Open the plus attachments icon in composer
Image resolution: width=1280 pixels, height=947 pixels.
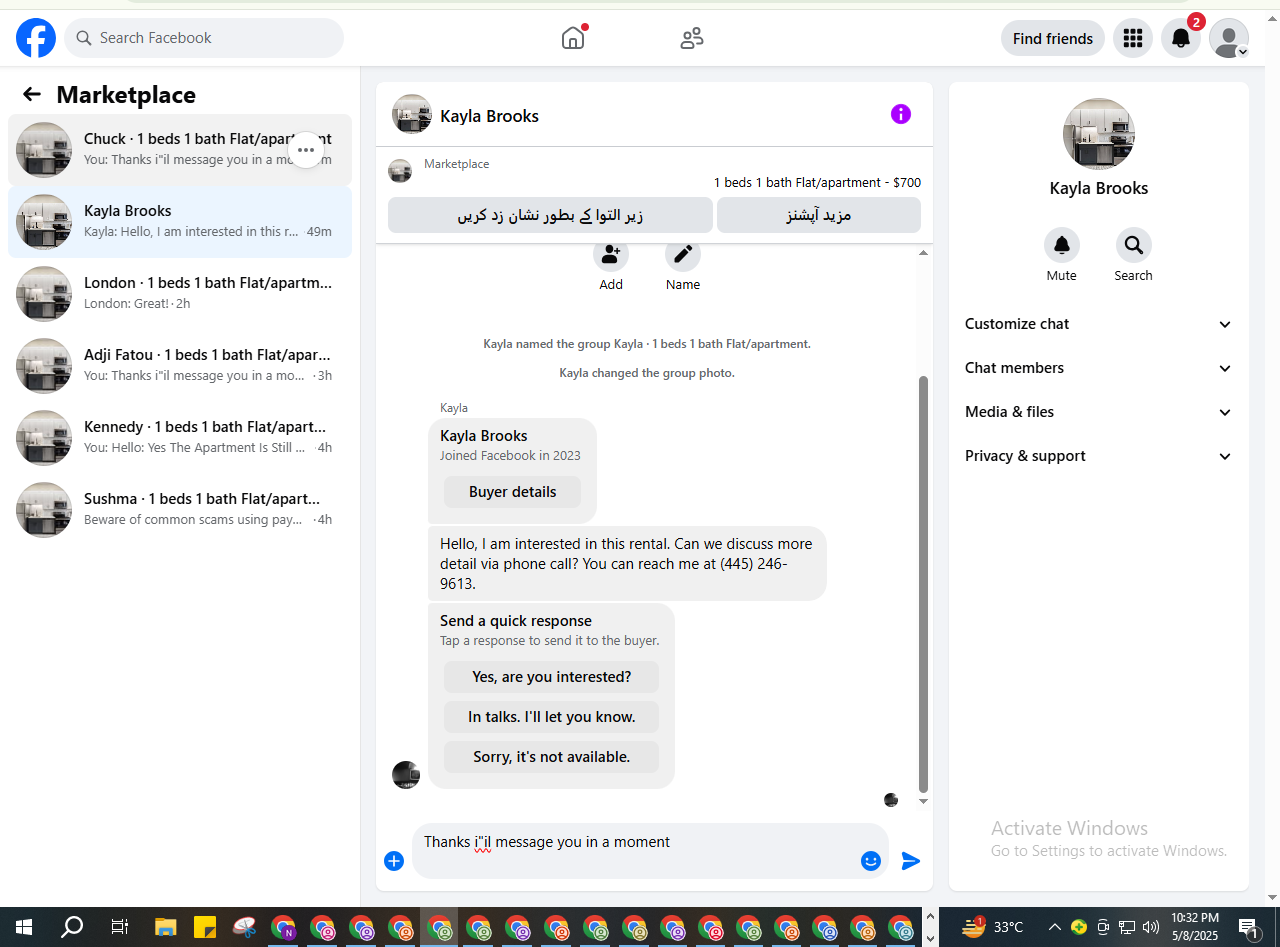pos(394,861)
